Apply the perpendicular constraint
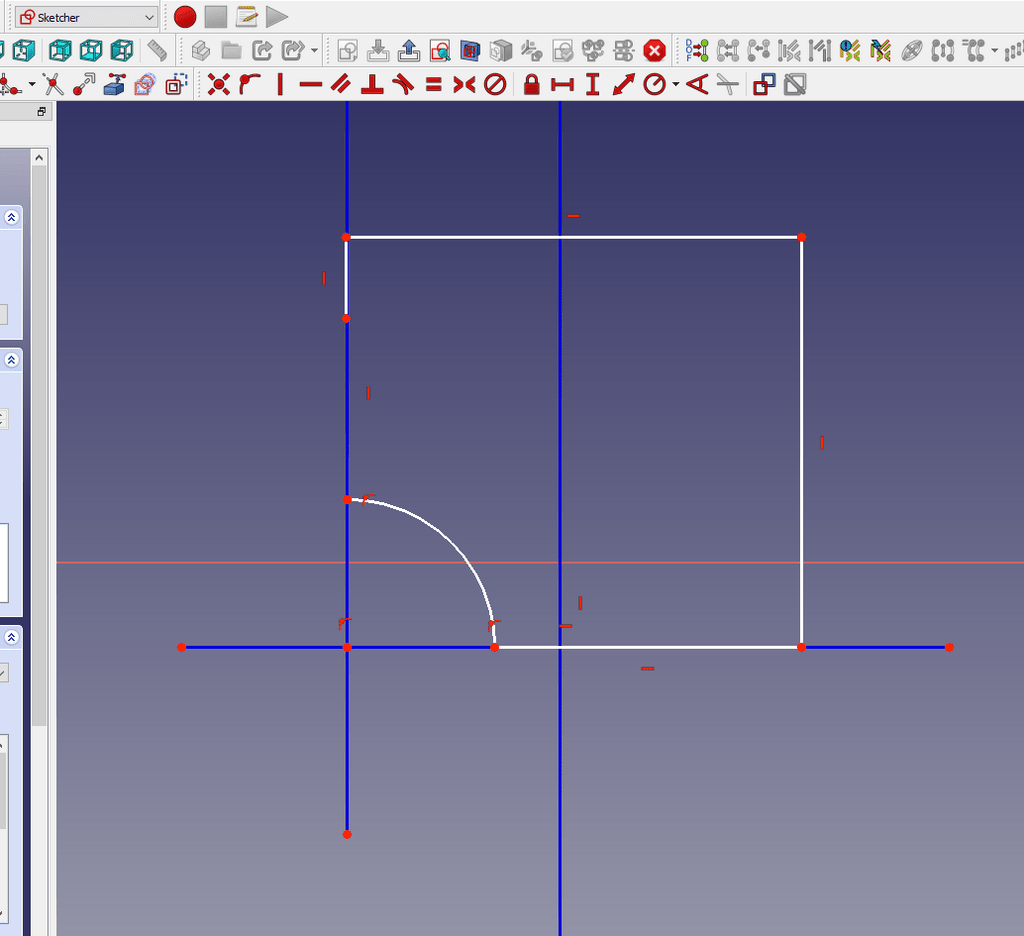 tap(372, 84)
